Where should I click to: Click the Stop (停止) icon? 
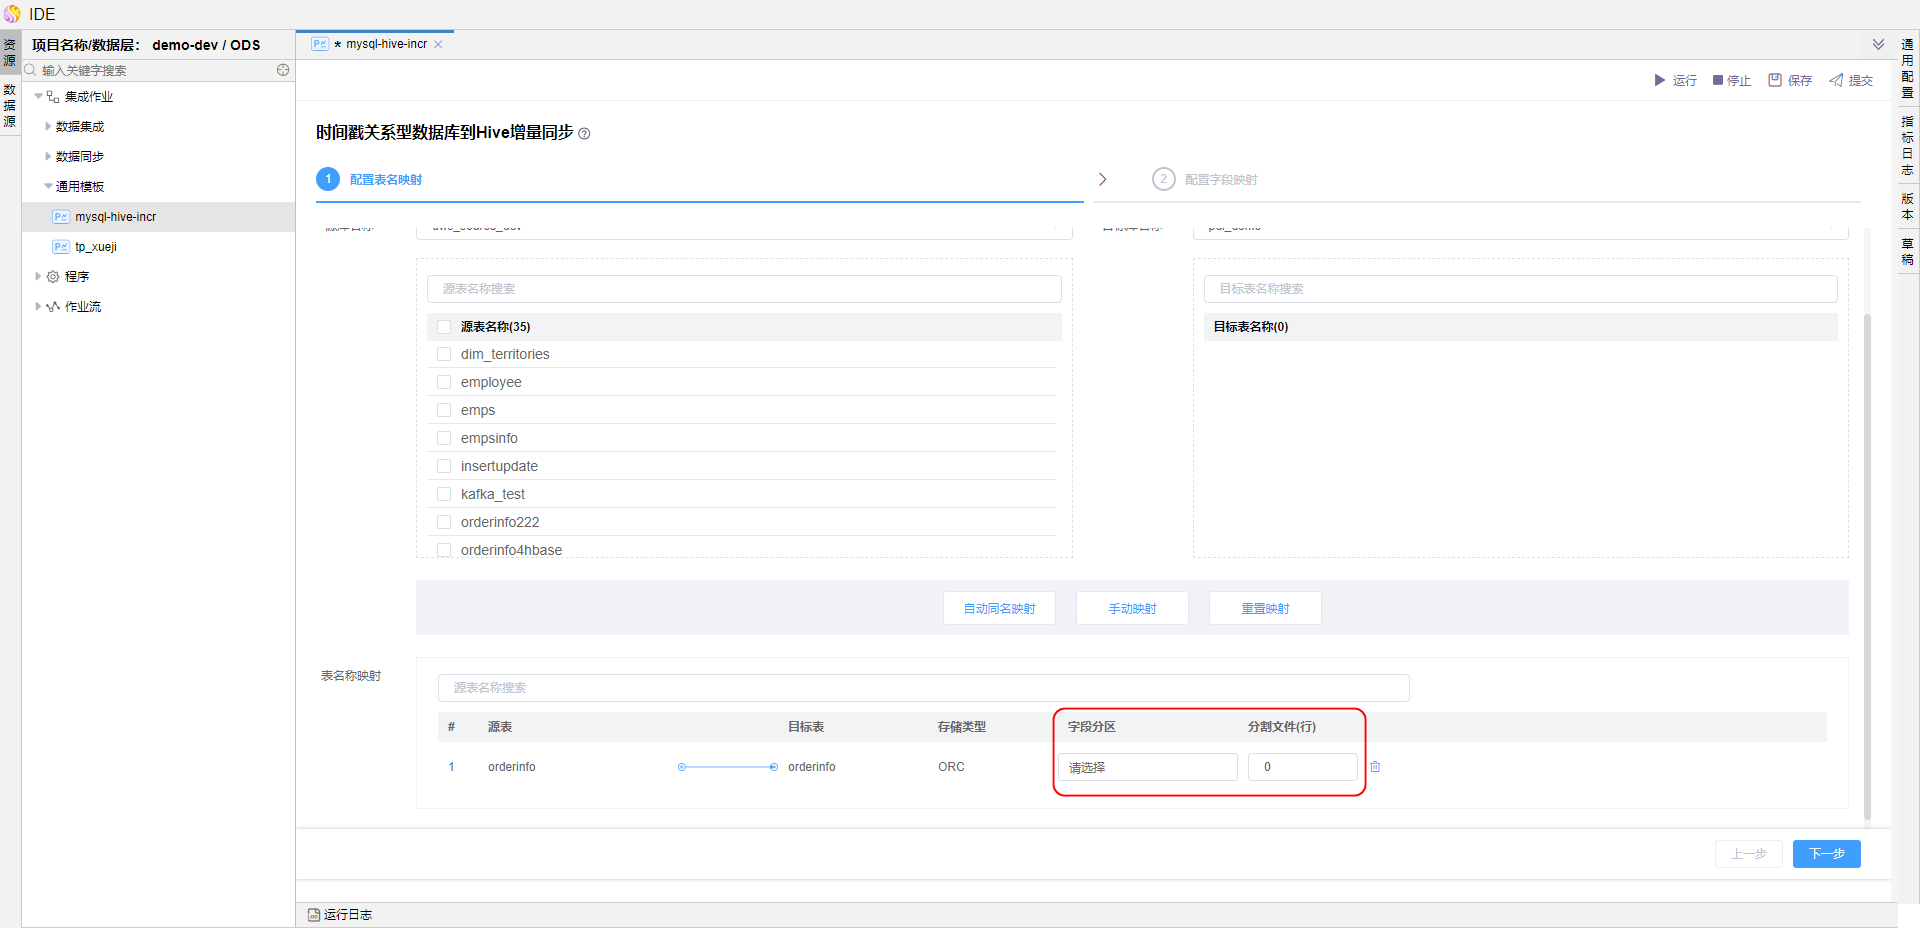tap(1718, 80)
